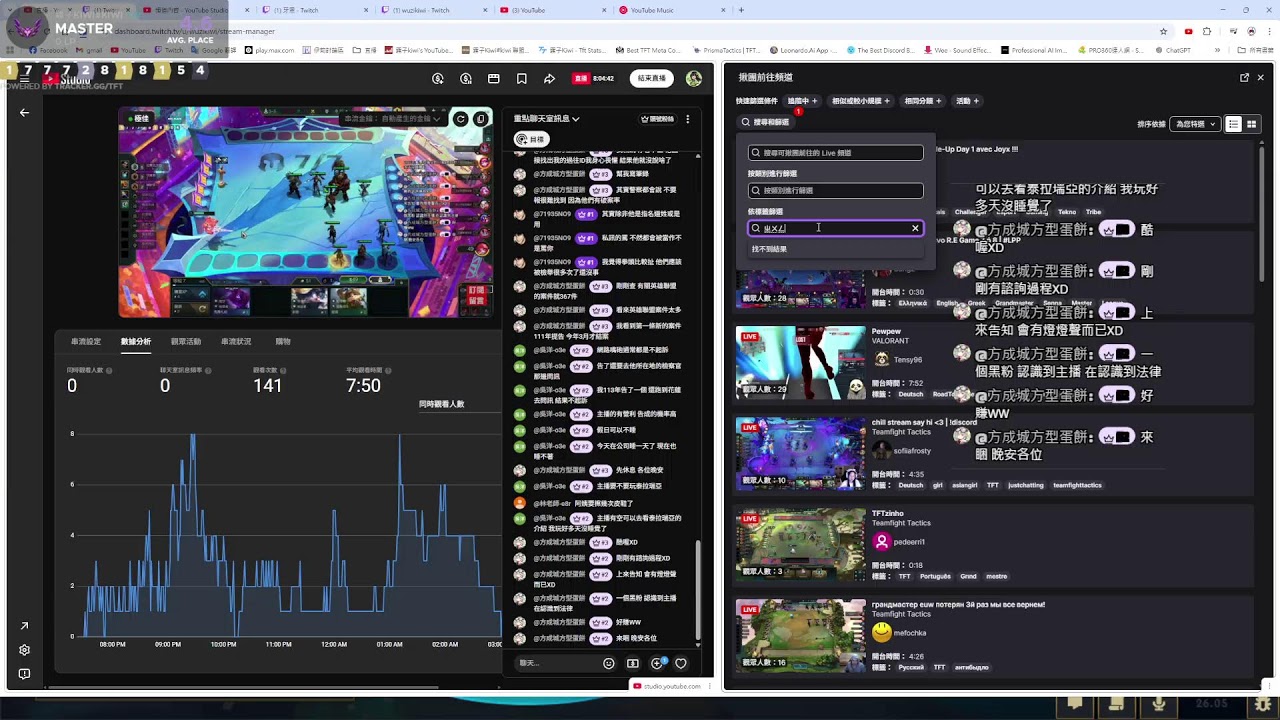Open the 串流設定 tab

click(x=86, y=342)
